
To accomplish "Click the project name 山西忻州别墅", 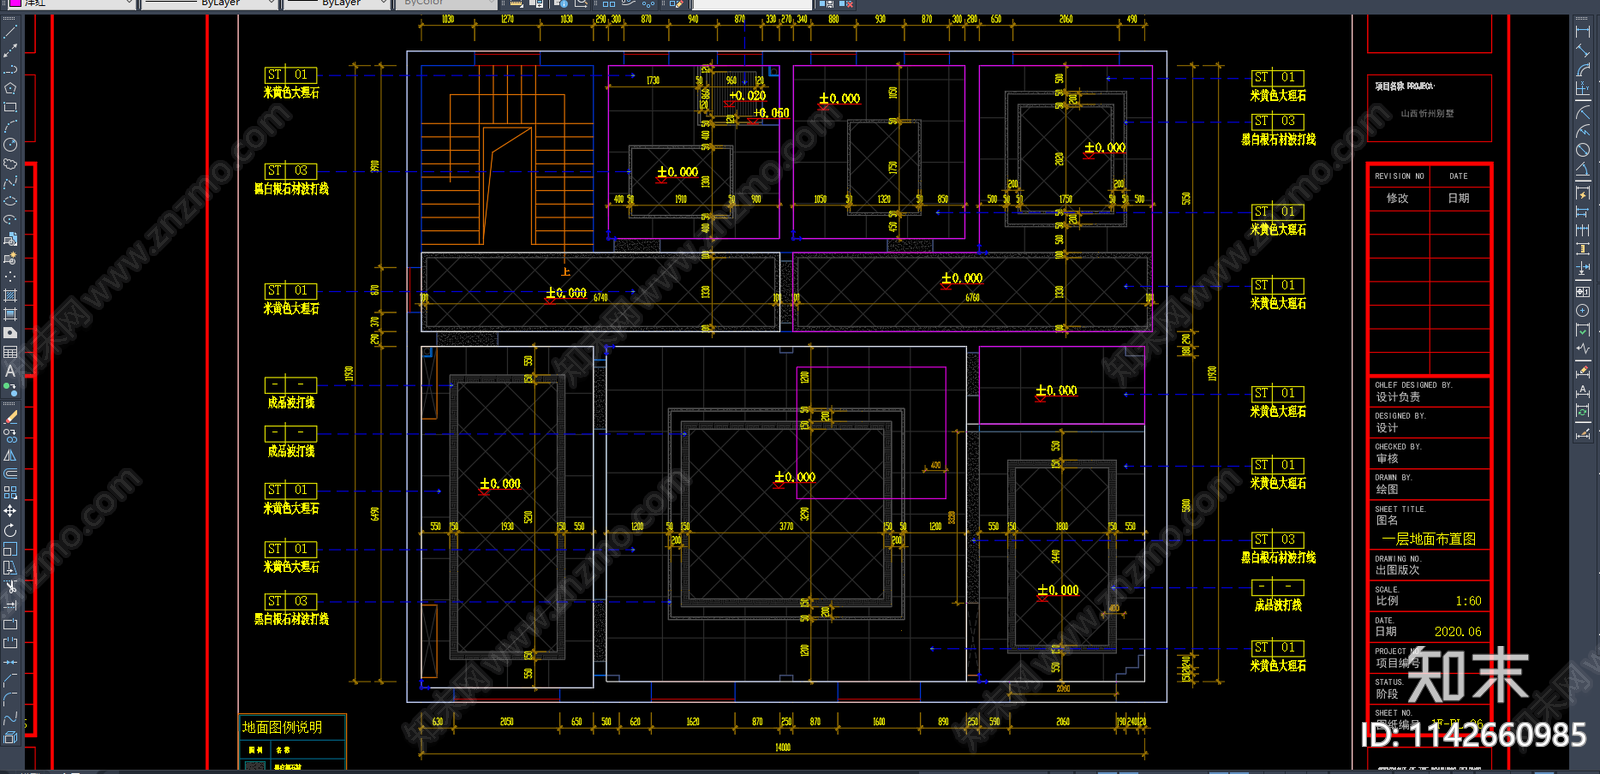I will [x=1427, y=114].
